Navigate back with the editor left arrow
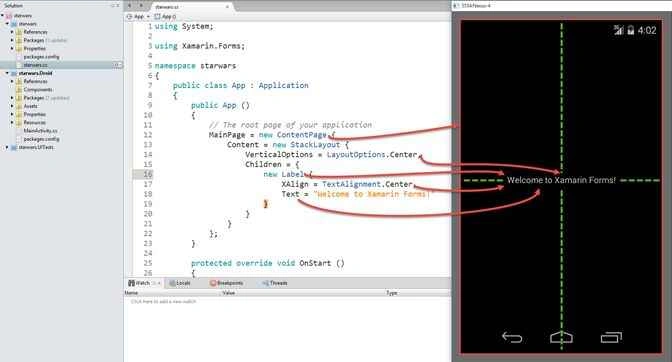The image size is (672, 362). (x=130, y=6)
